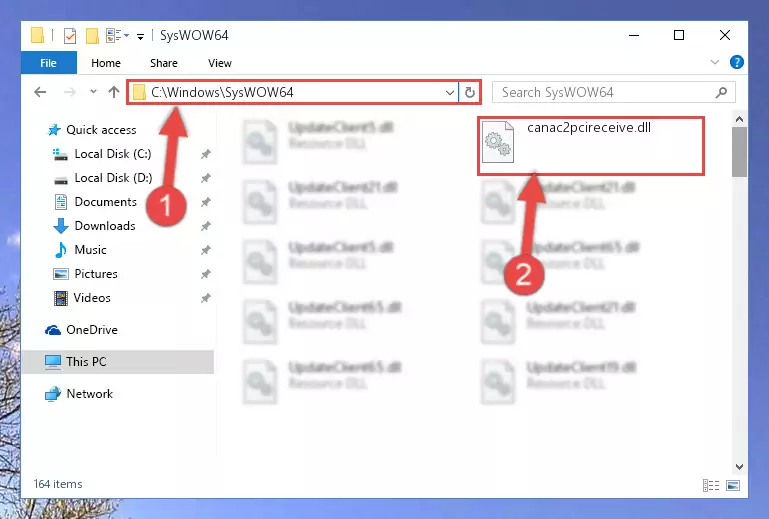This screenshot has width=769, height=519.
Task: Open Local Disk (C:) in sidebar
Action: [x=102, y=154]
